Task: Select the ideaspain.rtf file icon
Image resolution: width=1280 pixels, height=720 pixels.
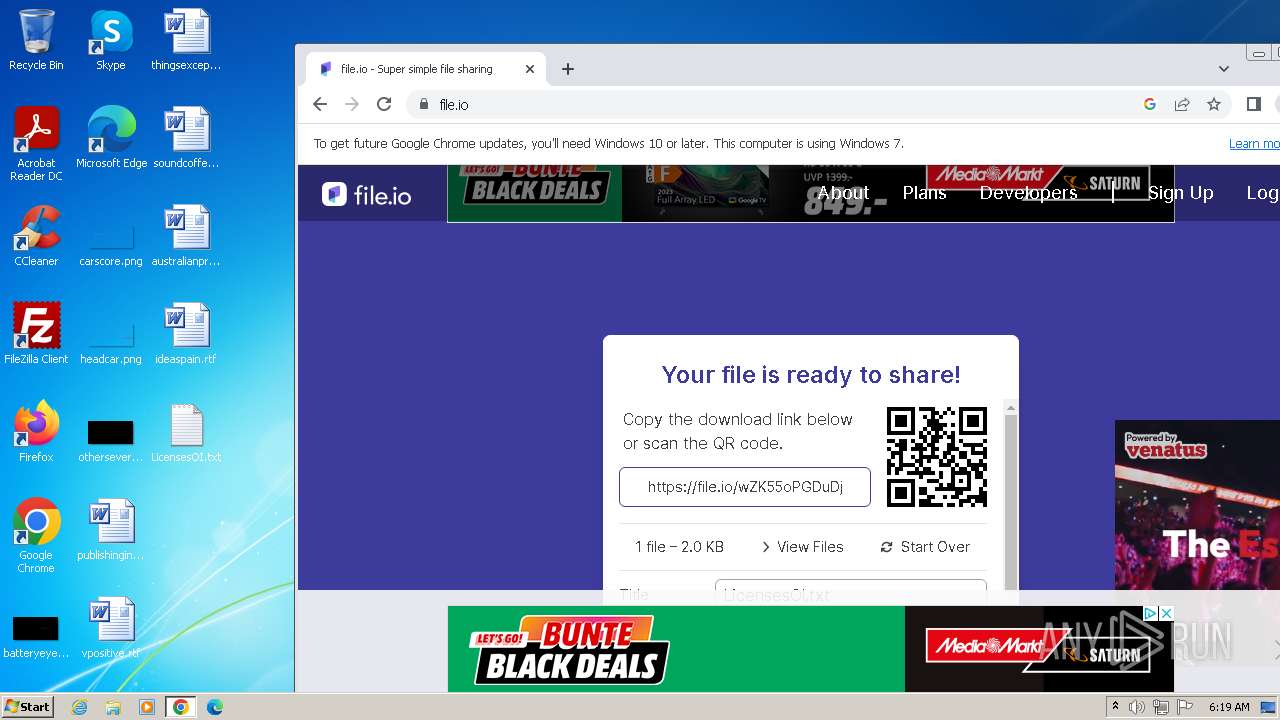Action: click(186, 334)
